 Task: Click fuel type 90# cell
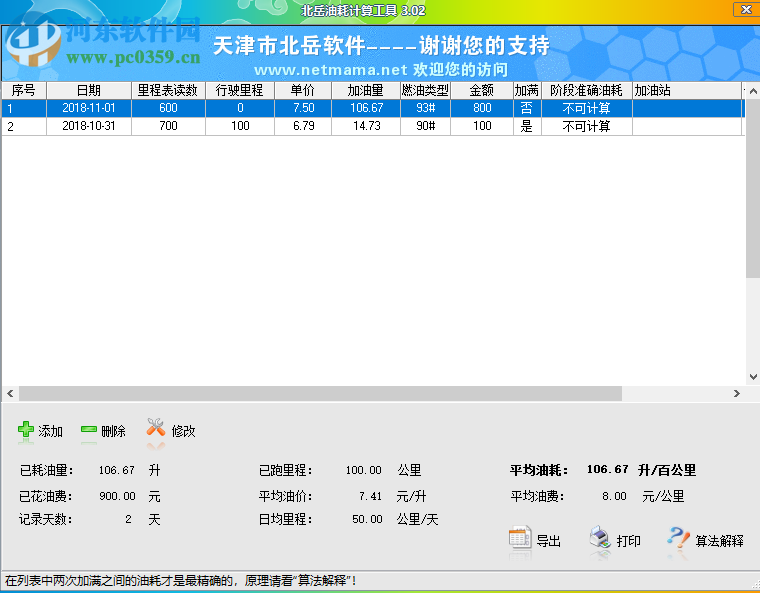coord(426,126)
